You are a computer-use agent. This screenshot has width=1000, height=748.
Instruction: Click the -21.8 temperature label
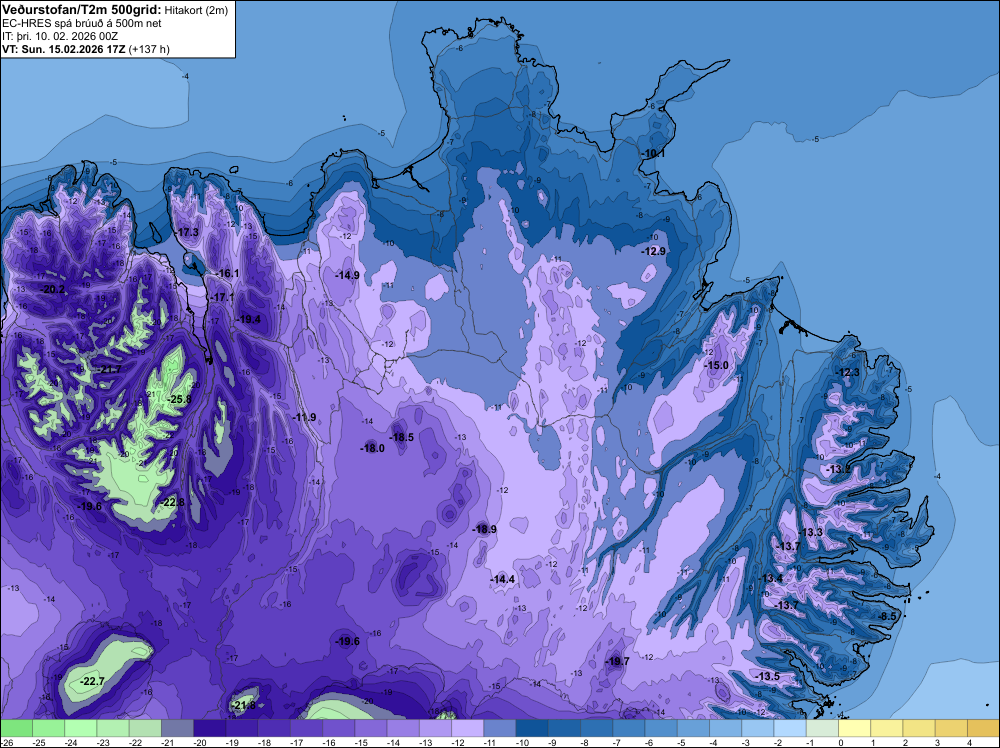tap(244, 705)
